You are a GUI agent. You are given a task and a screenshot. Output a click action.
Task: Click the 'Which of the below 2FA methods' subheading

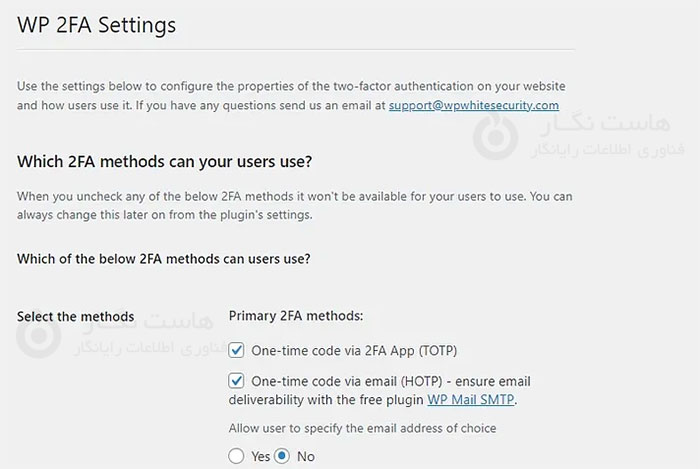163,258
